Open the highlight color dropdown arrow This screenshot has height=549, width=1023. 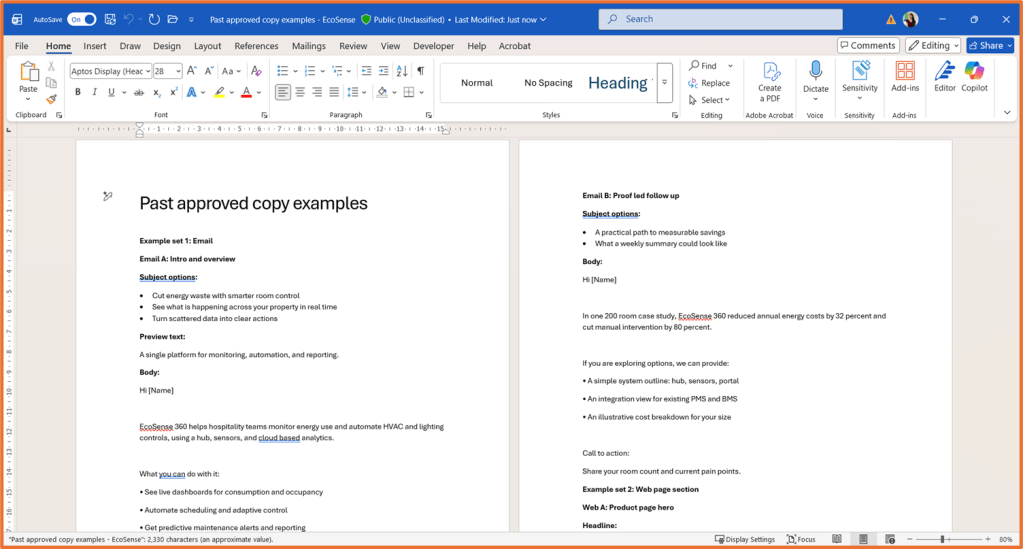tap(232, 93)
